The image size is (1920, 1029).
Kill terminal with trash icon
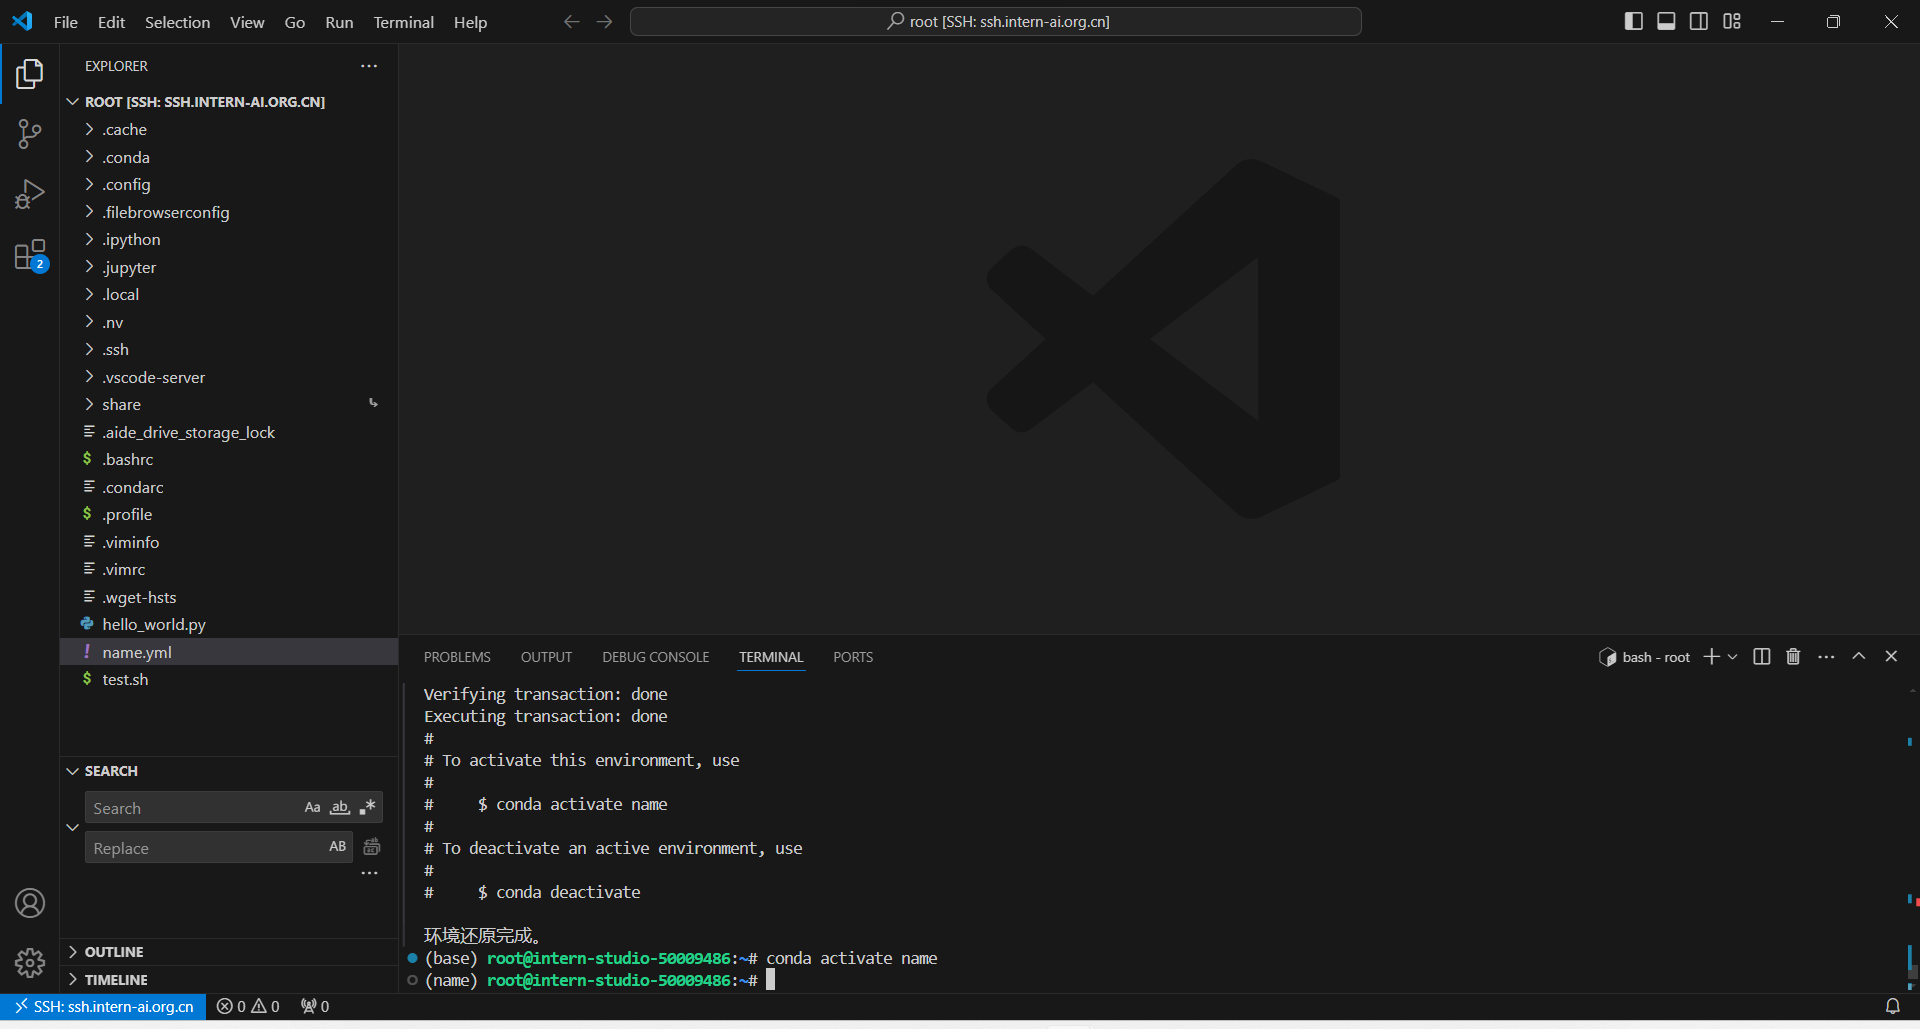tap(1793, 656)
